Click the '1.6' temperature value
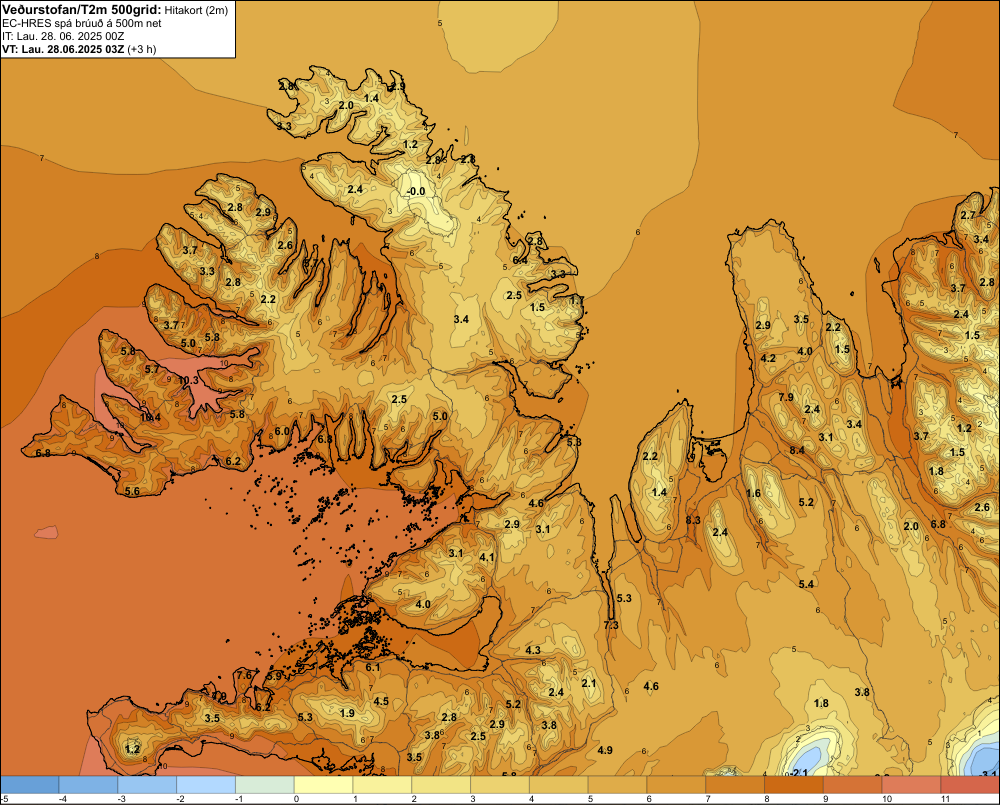The height and width of the screenshot is (805, 1000). [x=753, y=493]
